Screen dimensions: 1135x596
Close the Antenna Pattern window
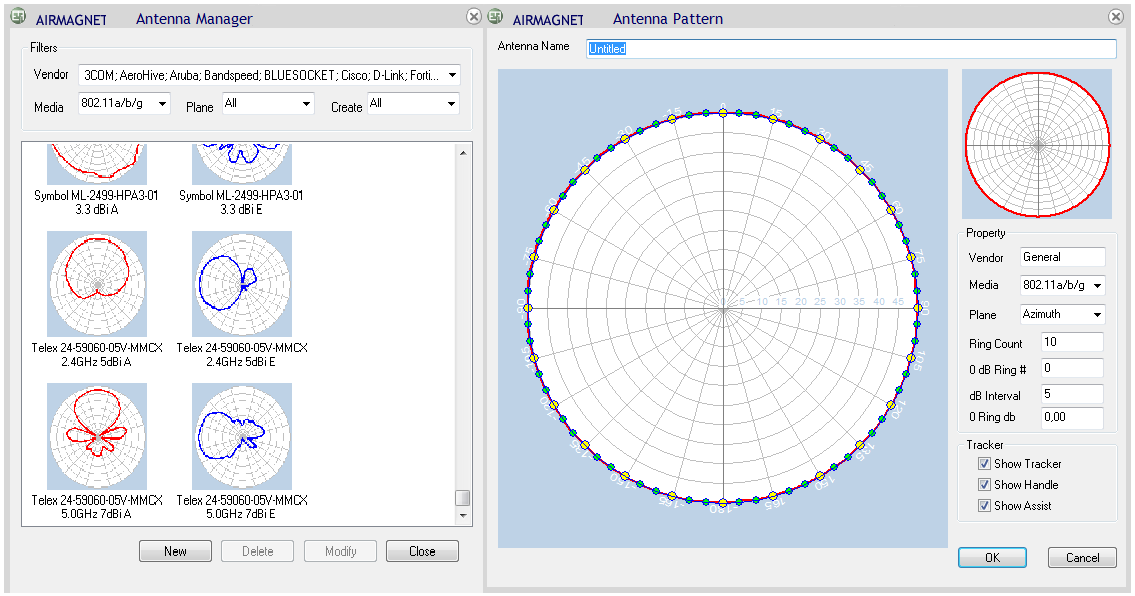[x=1115, y=16]
